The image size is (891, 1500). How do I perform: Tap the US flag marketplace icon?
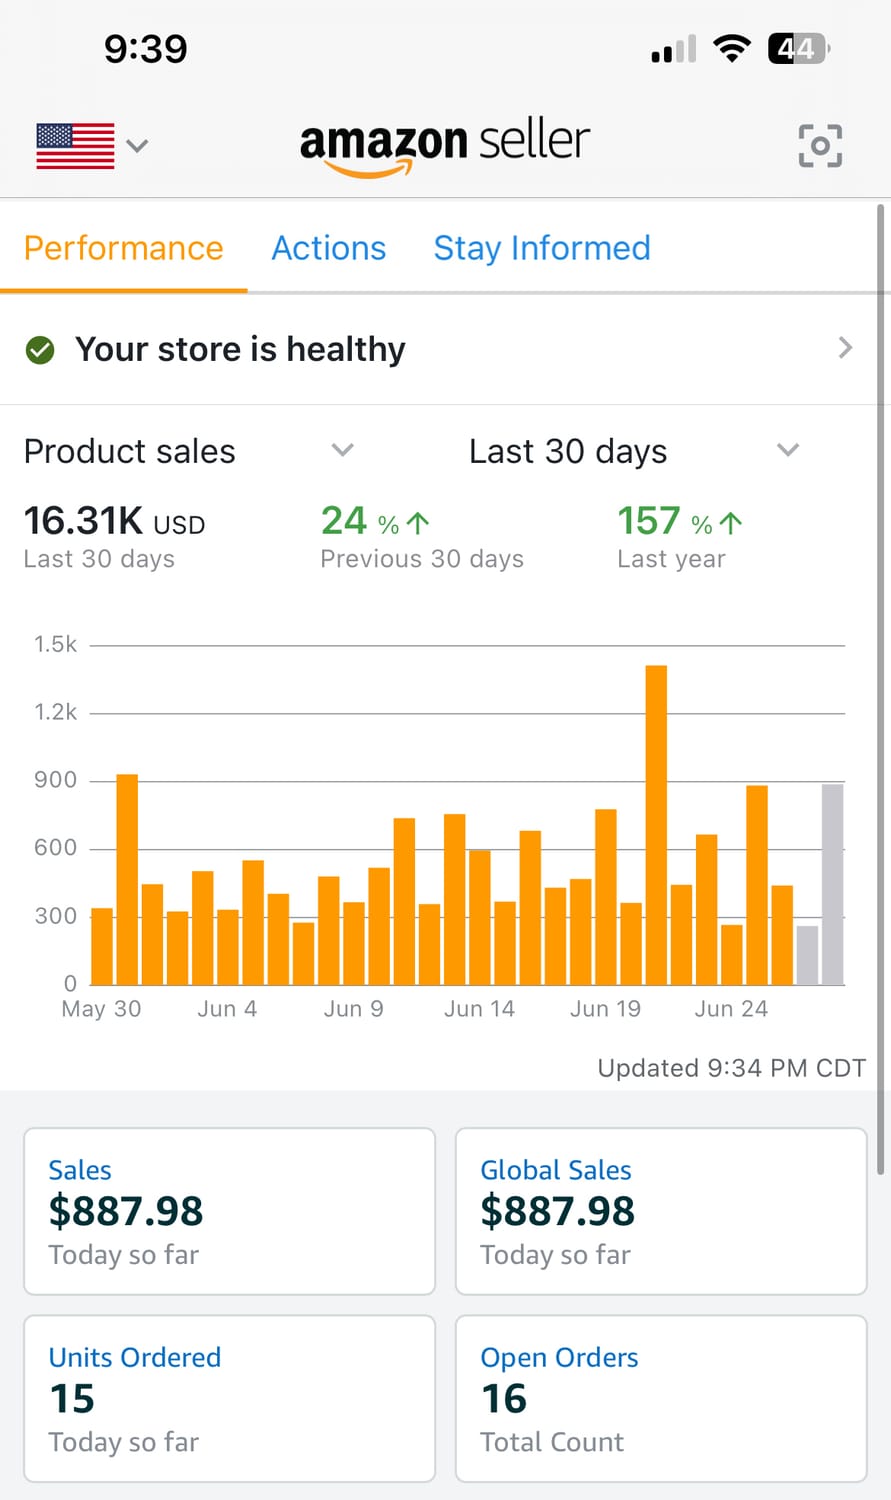coord(75,146)
